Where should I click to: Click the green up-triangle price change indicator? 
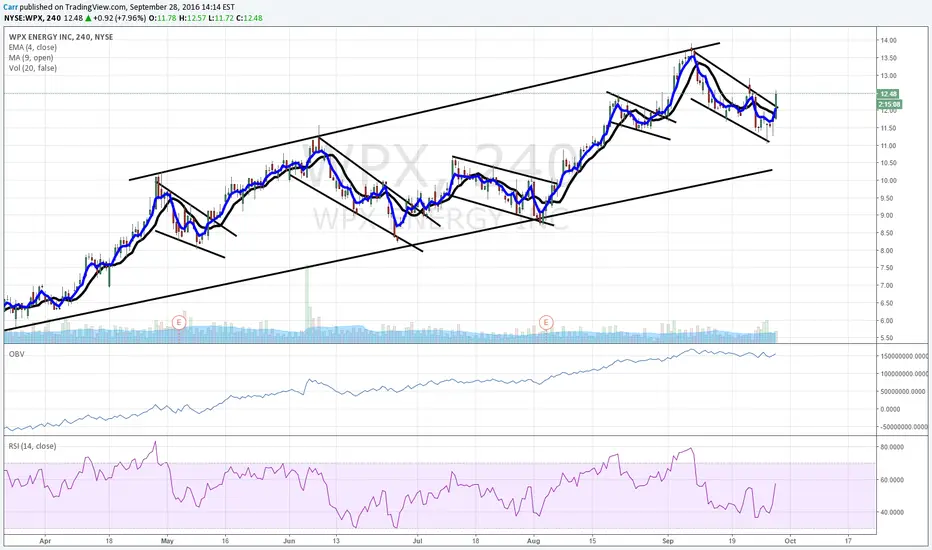tap(88, 18)
